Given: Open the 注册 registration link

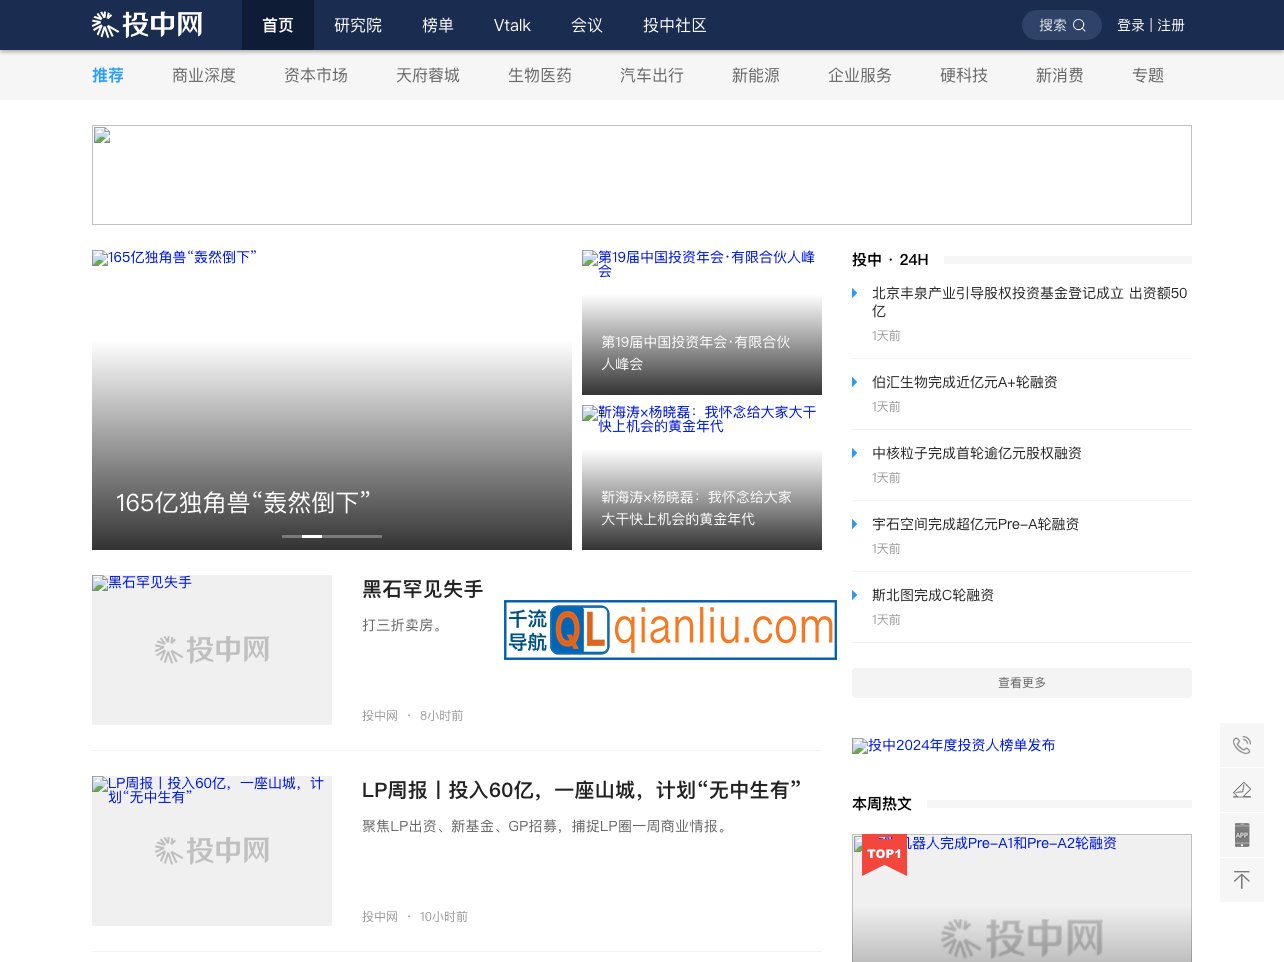Looking at the screenshot, I should [x=1170, y=25].
